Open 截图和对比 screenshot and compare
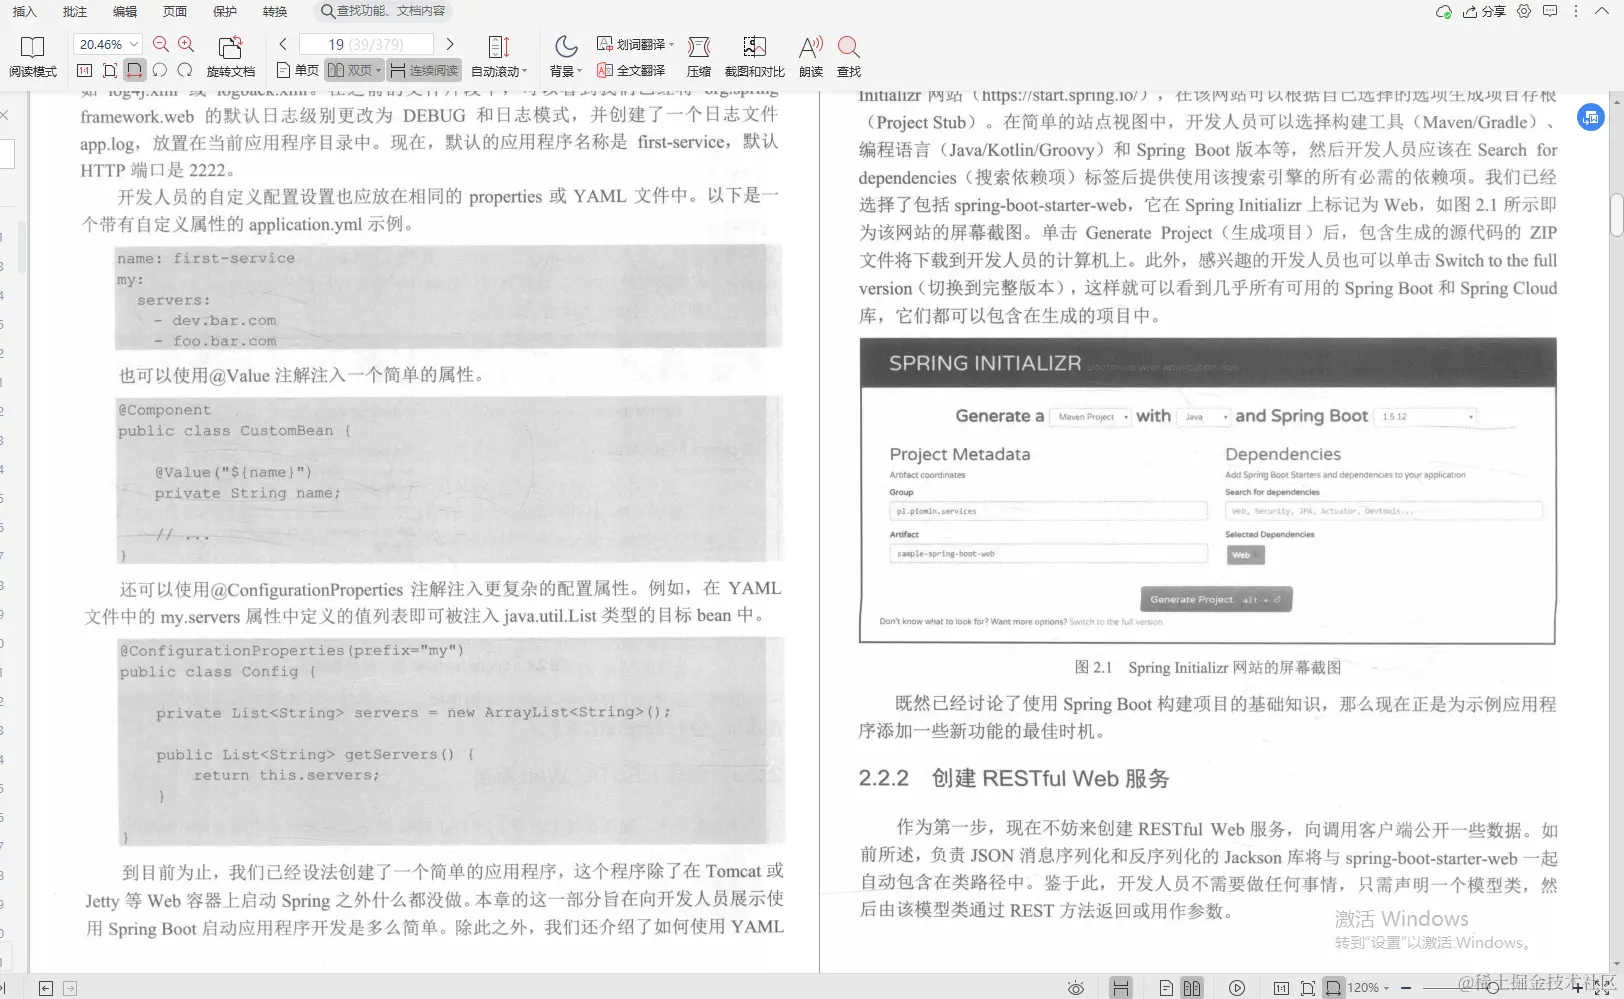This screenshot has width=1624, height=999. pyautogui.click(x=754, y=57)
